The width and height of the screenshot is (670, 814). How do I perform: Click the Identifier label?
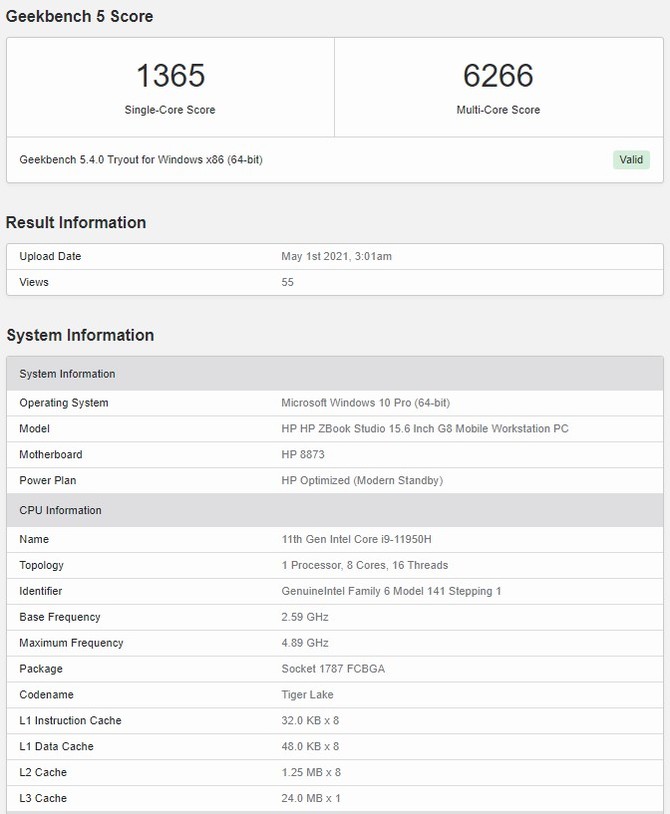pos(40,591)
